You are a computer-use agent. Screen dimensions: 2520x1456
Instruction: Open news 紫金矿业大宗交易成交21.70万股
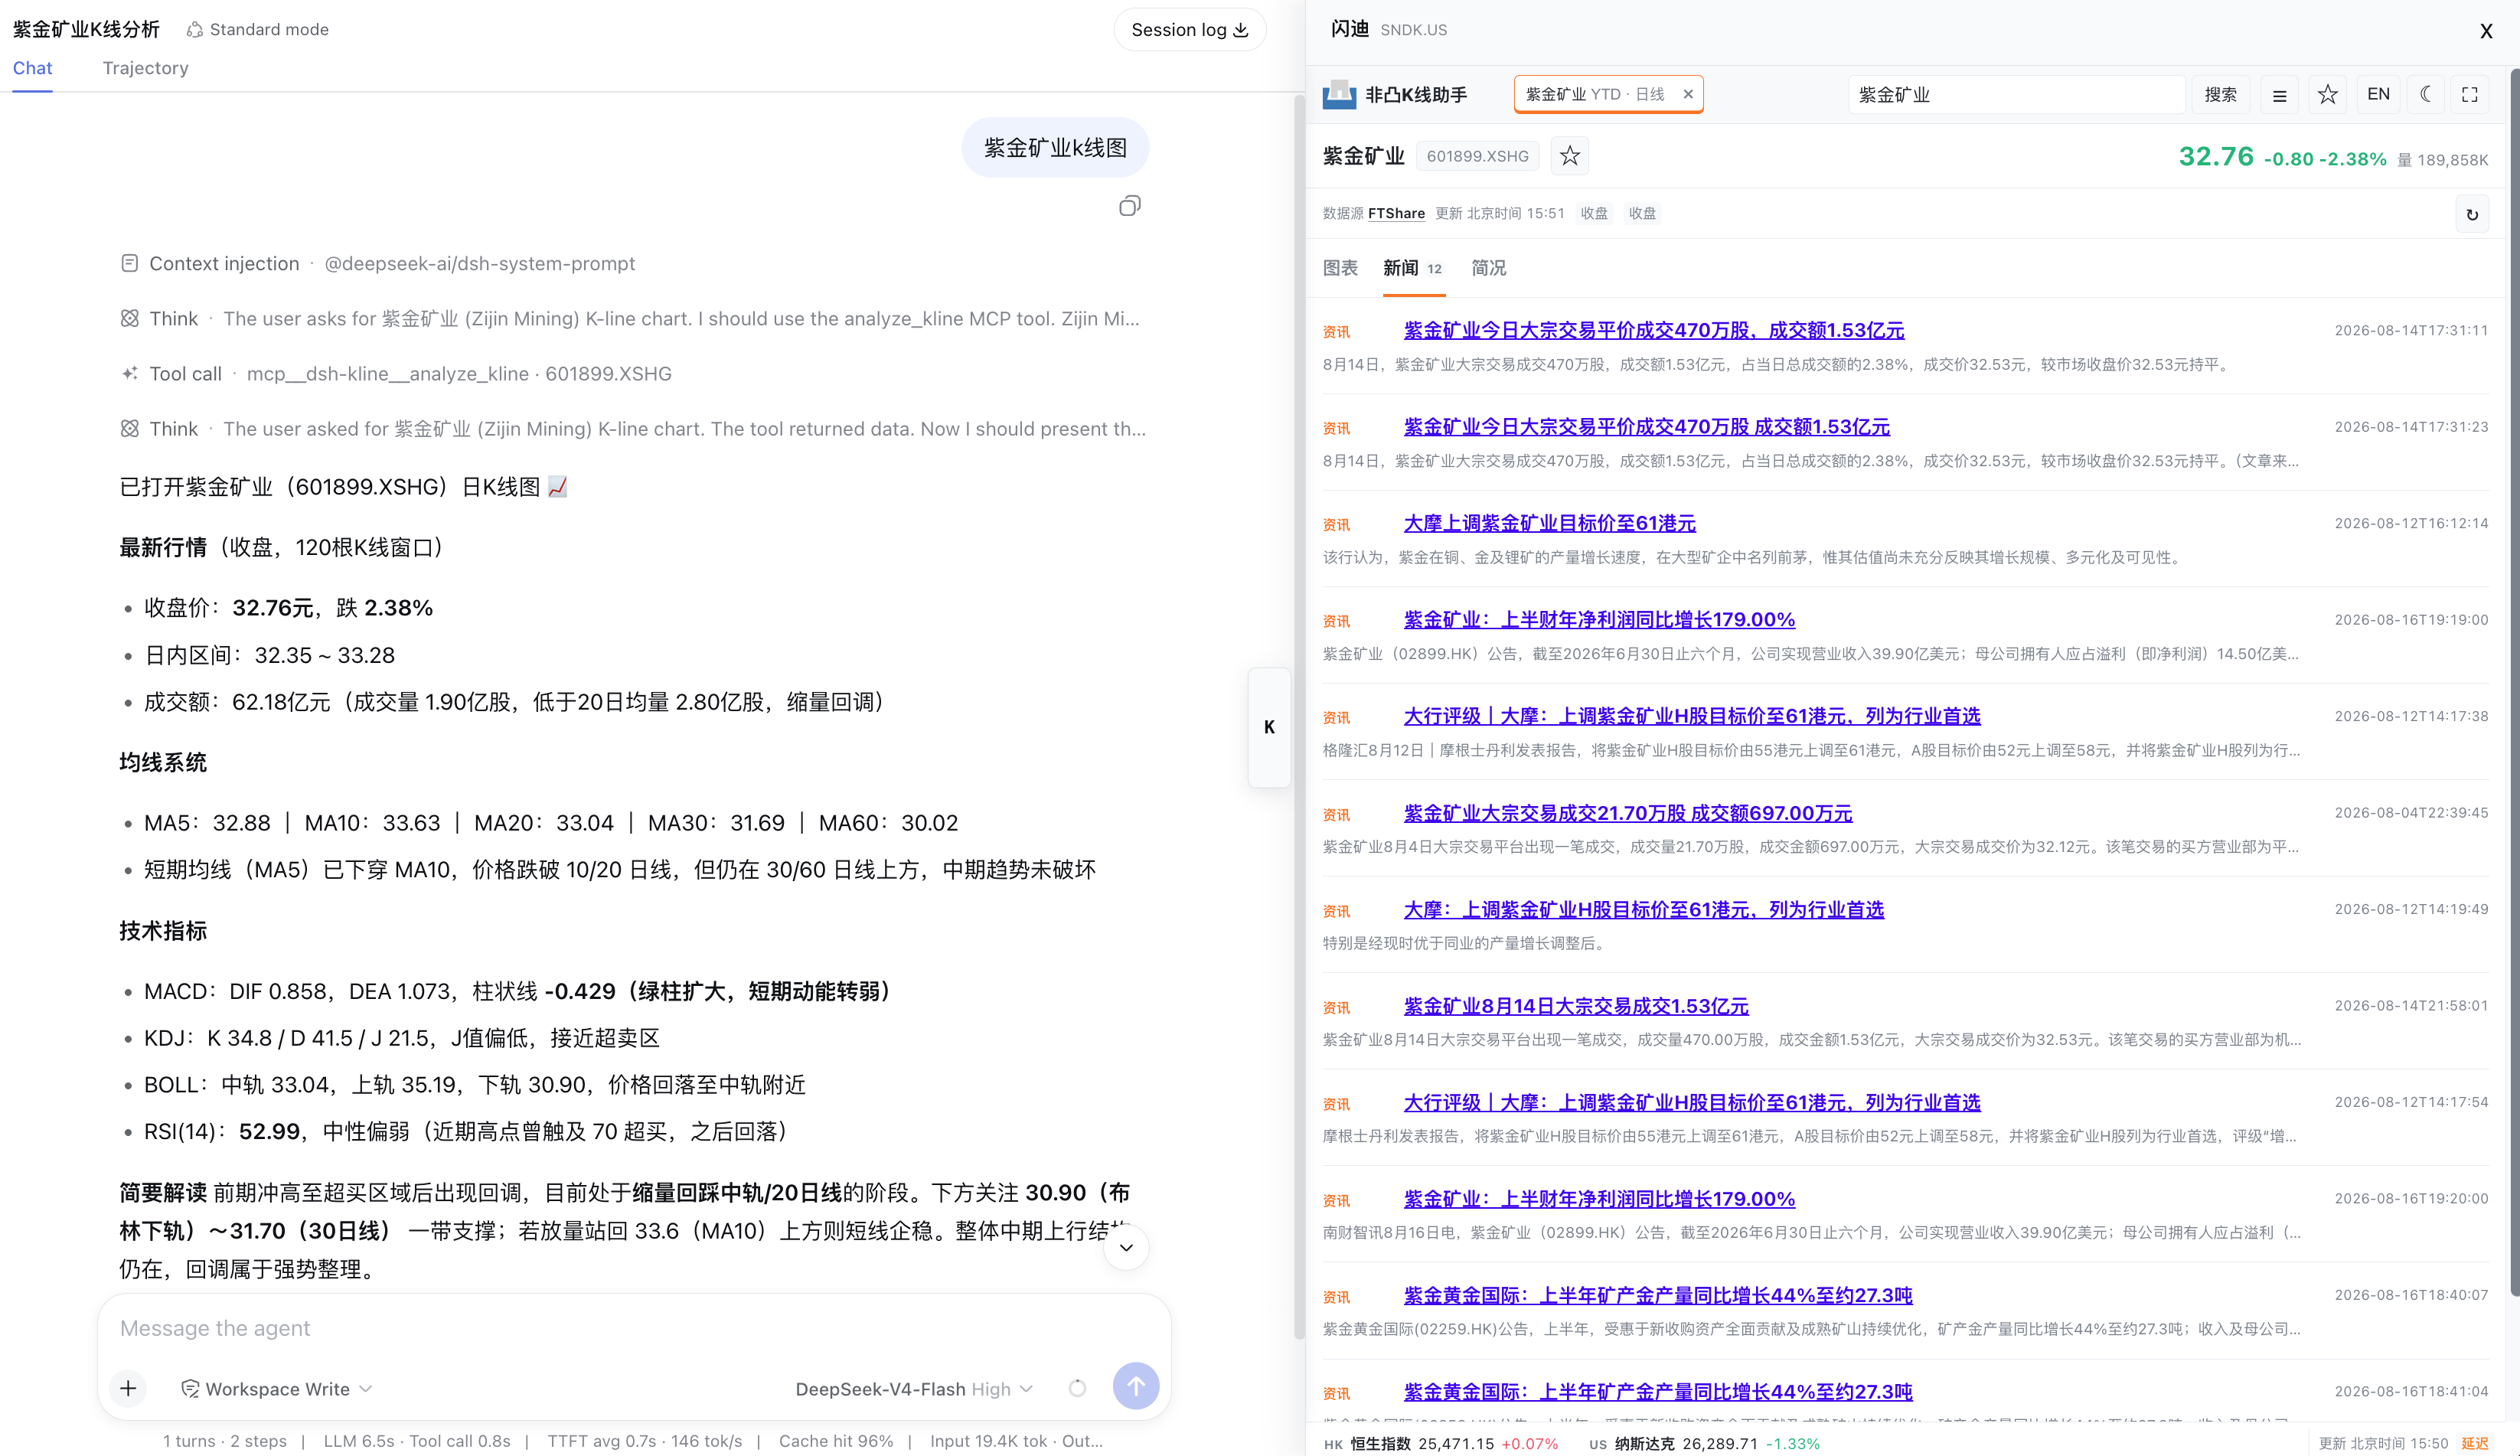click(x=1627, y=813)
